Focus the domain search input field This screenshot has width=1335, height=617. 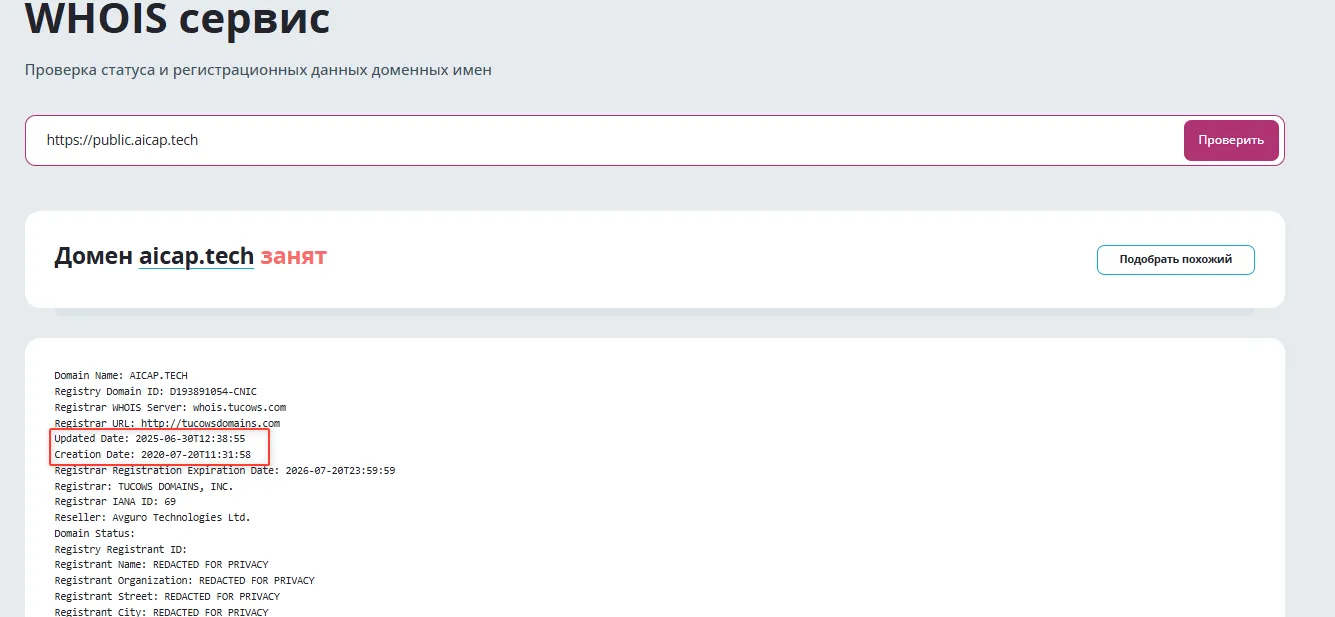(604, 140)
